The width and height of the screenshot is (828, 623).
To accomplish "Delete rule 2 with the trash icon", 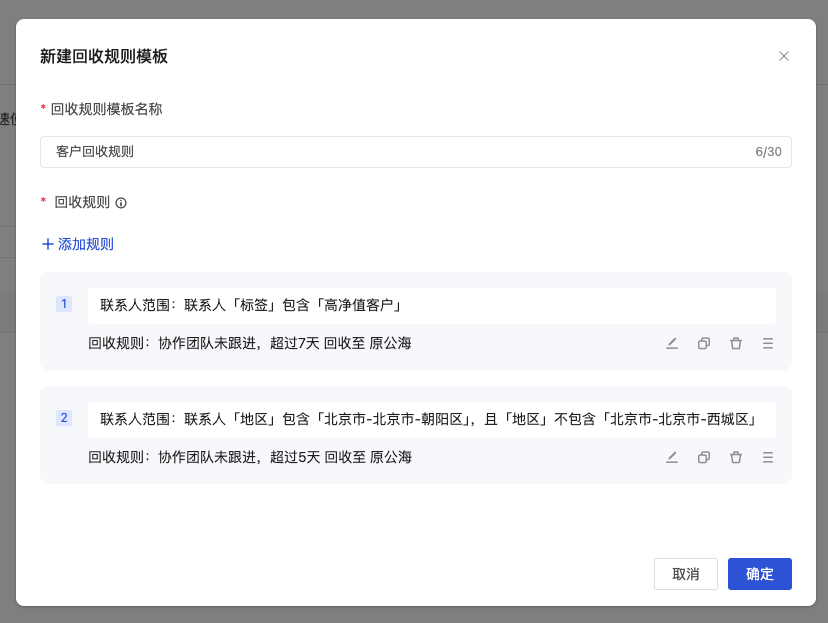I will tap(736, 457).
